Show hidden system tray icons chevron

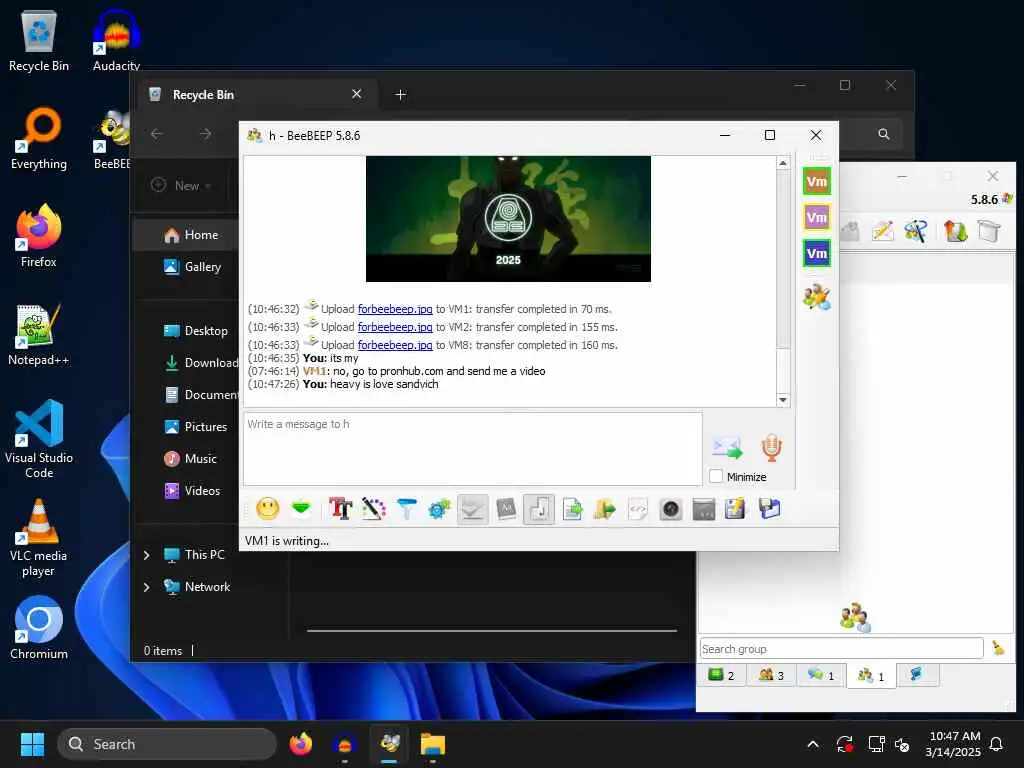coord(813,744)
